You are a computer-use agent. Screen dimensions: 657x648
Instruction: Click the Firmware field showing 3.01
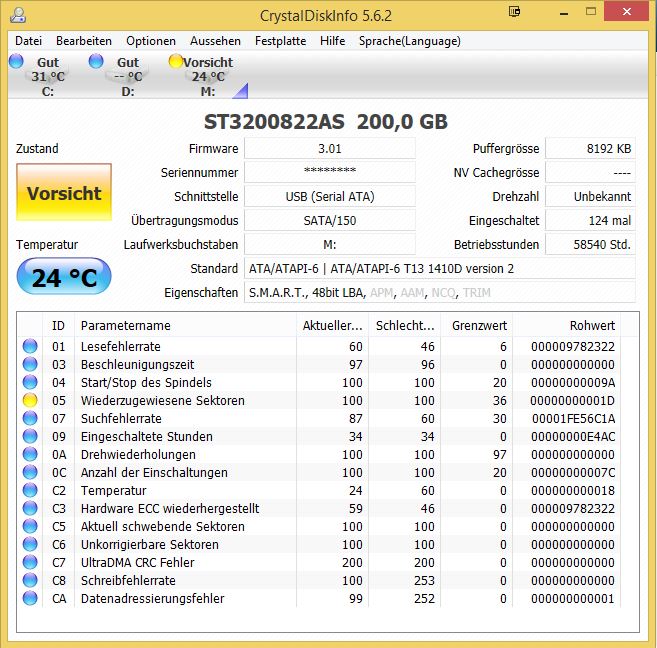330,149
